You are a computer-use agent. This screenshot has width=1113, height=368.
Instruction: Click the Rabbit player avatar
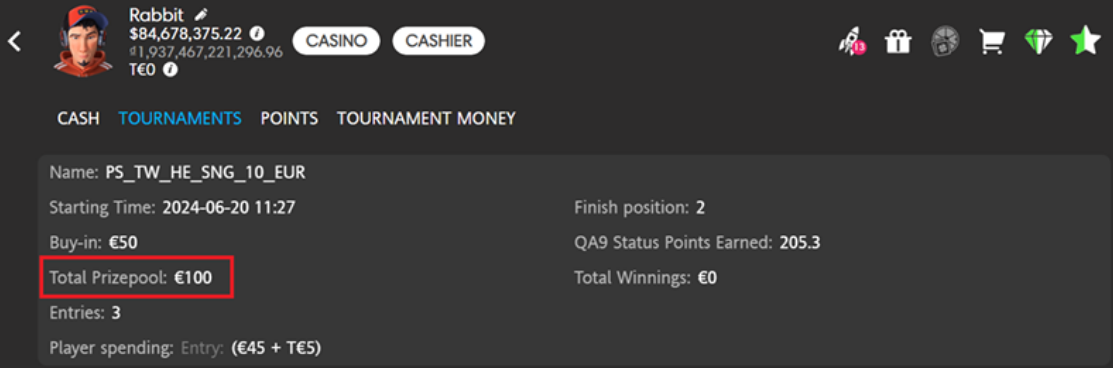tap(84, 41)
